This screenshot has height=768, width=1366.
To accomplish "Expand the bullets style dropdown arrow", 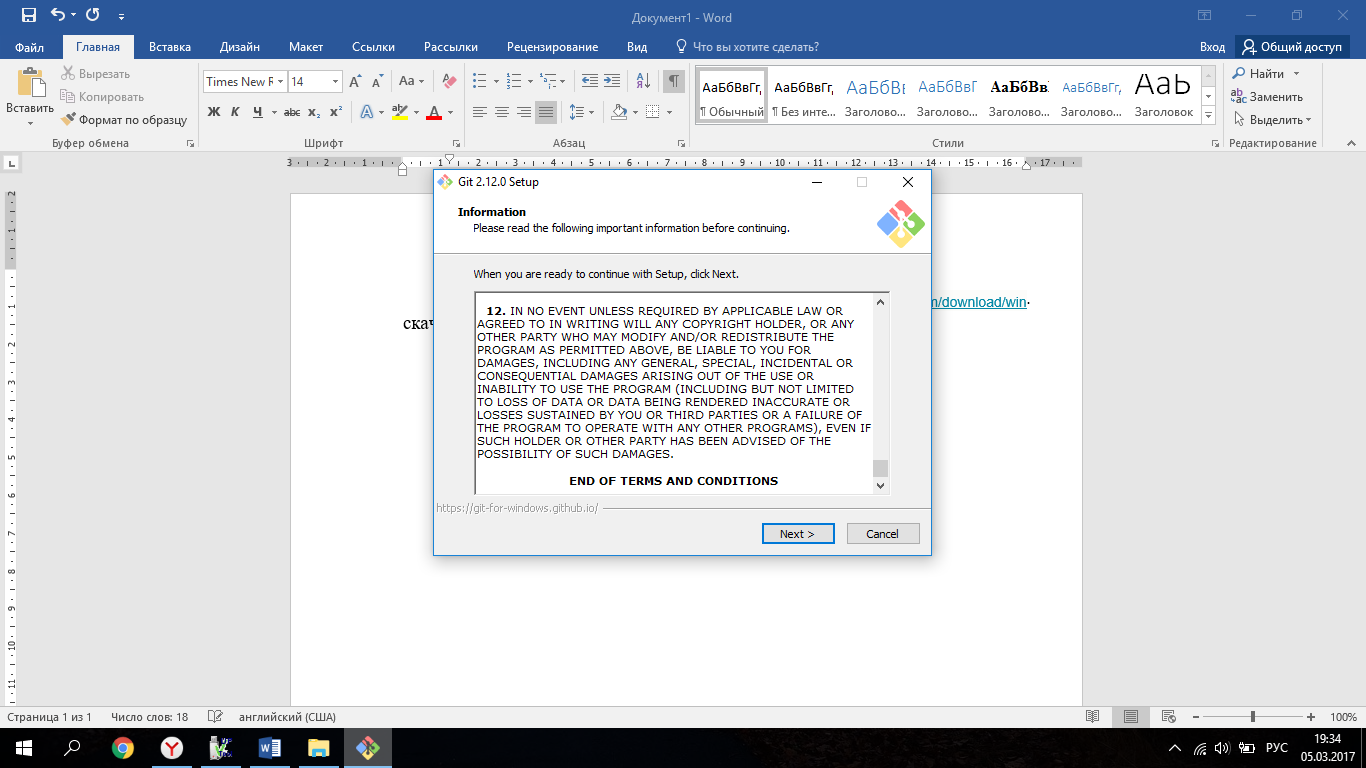I will pyautogui.click(x=495, y=82).
